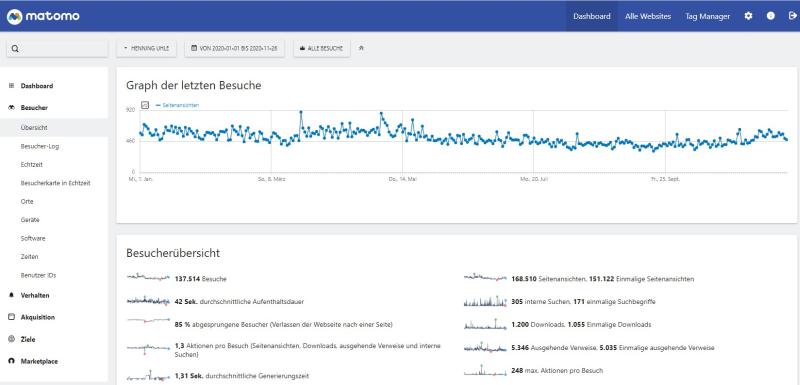
Task: Toggle the Seitenansichten legend series
Action: coord(177,105)
